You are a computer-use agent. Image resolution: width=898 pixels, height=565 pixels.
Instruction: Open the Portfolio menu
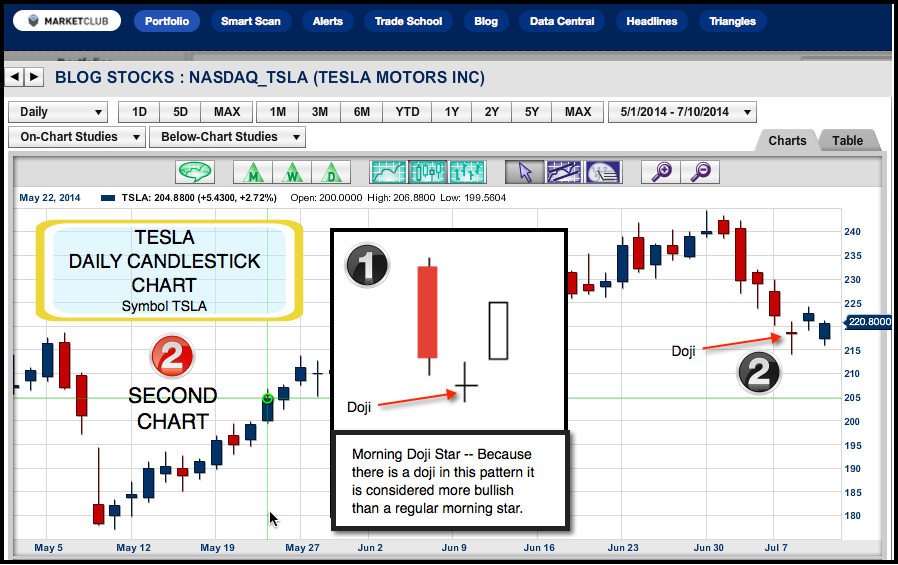click(167, 21)
